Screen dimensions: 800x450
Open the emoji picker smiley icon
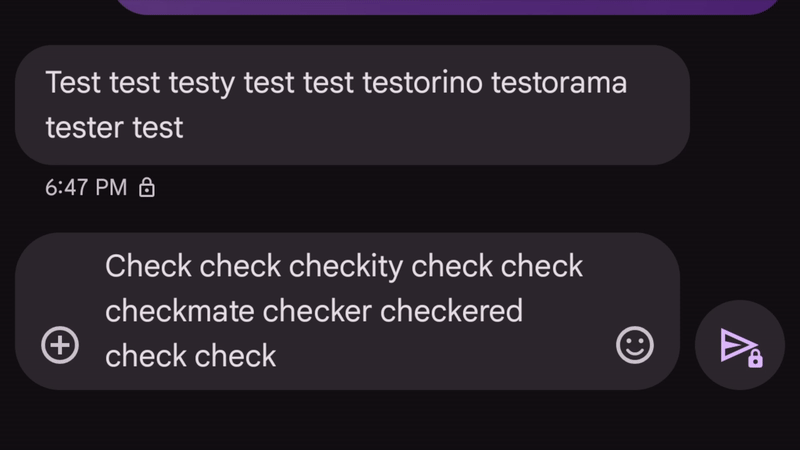point(634,346)
